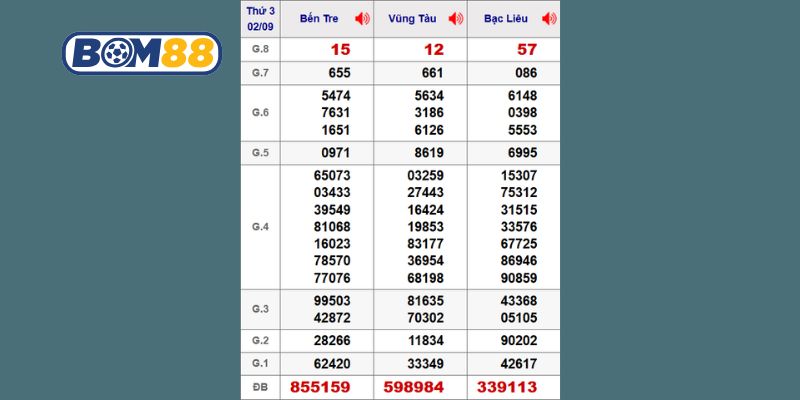Click the number 65073 in G.4

332,176
